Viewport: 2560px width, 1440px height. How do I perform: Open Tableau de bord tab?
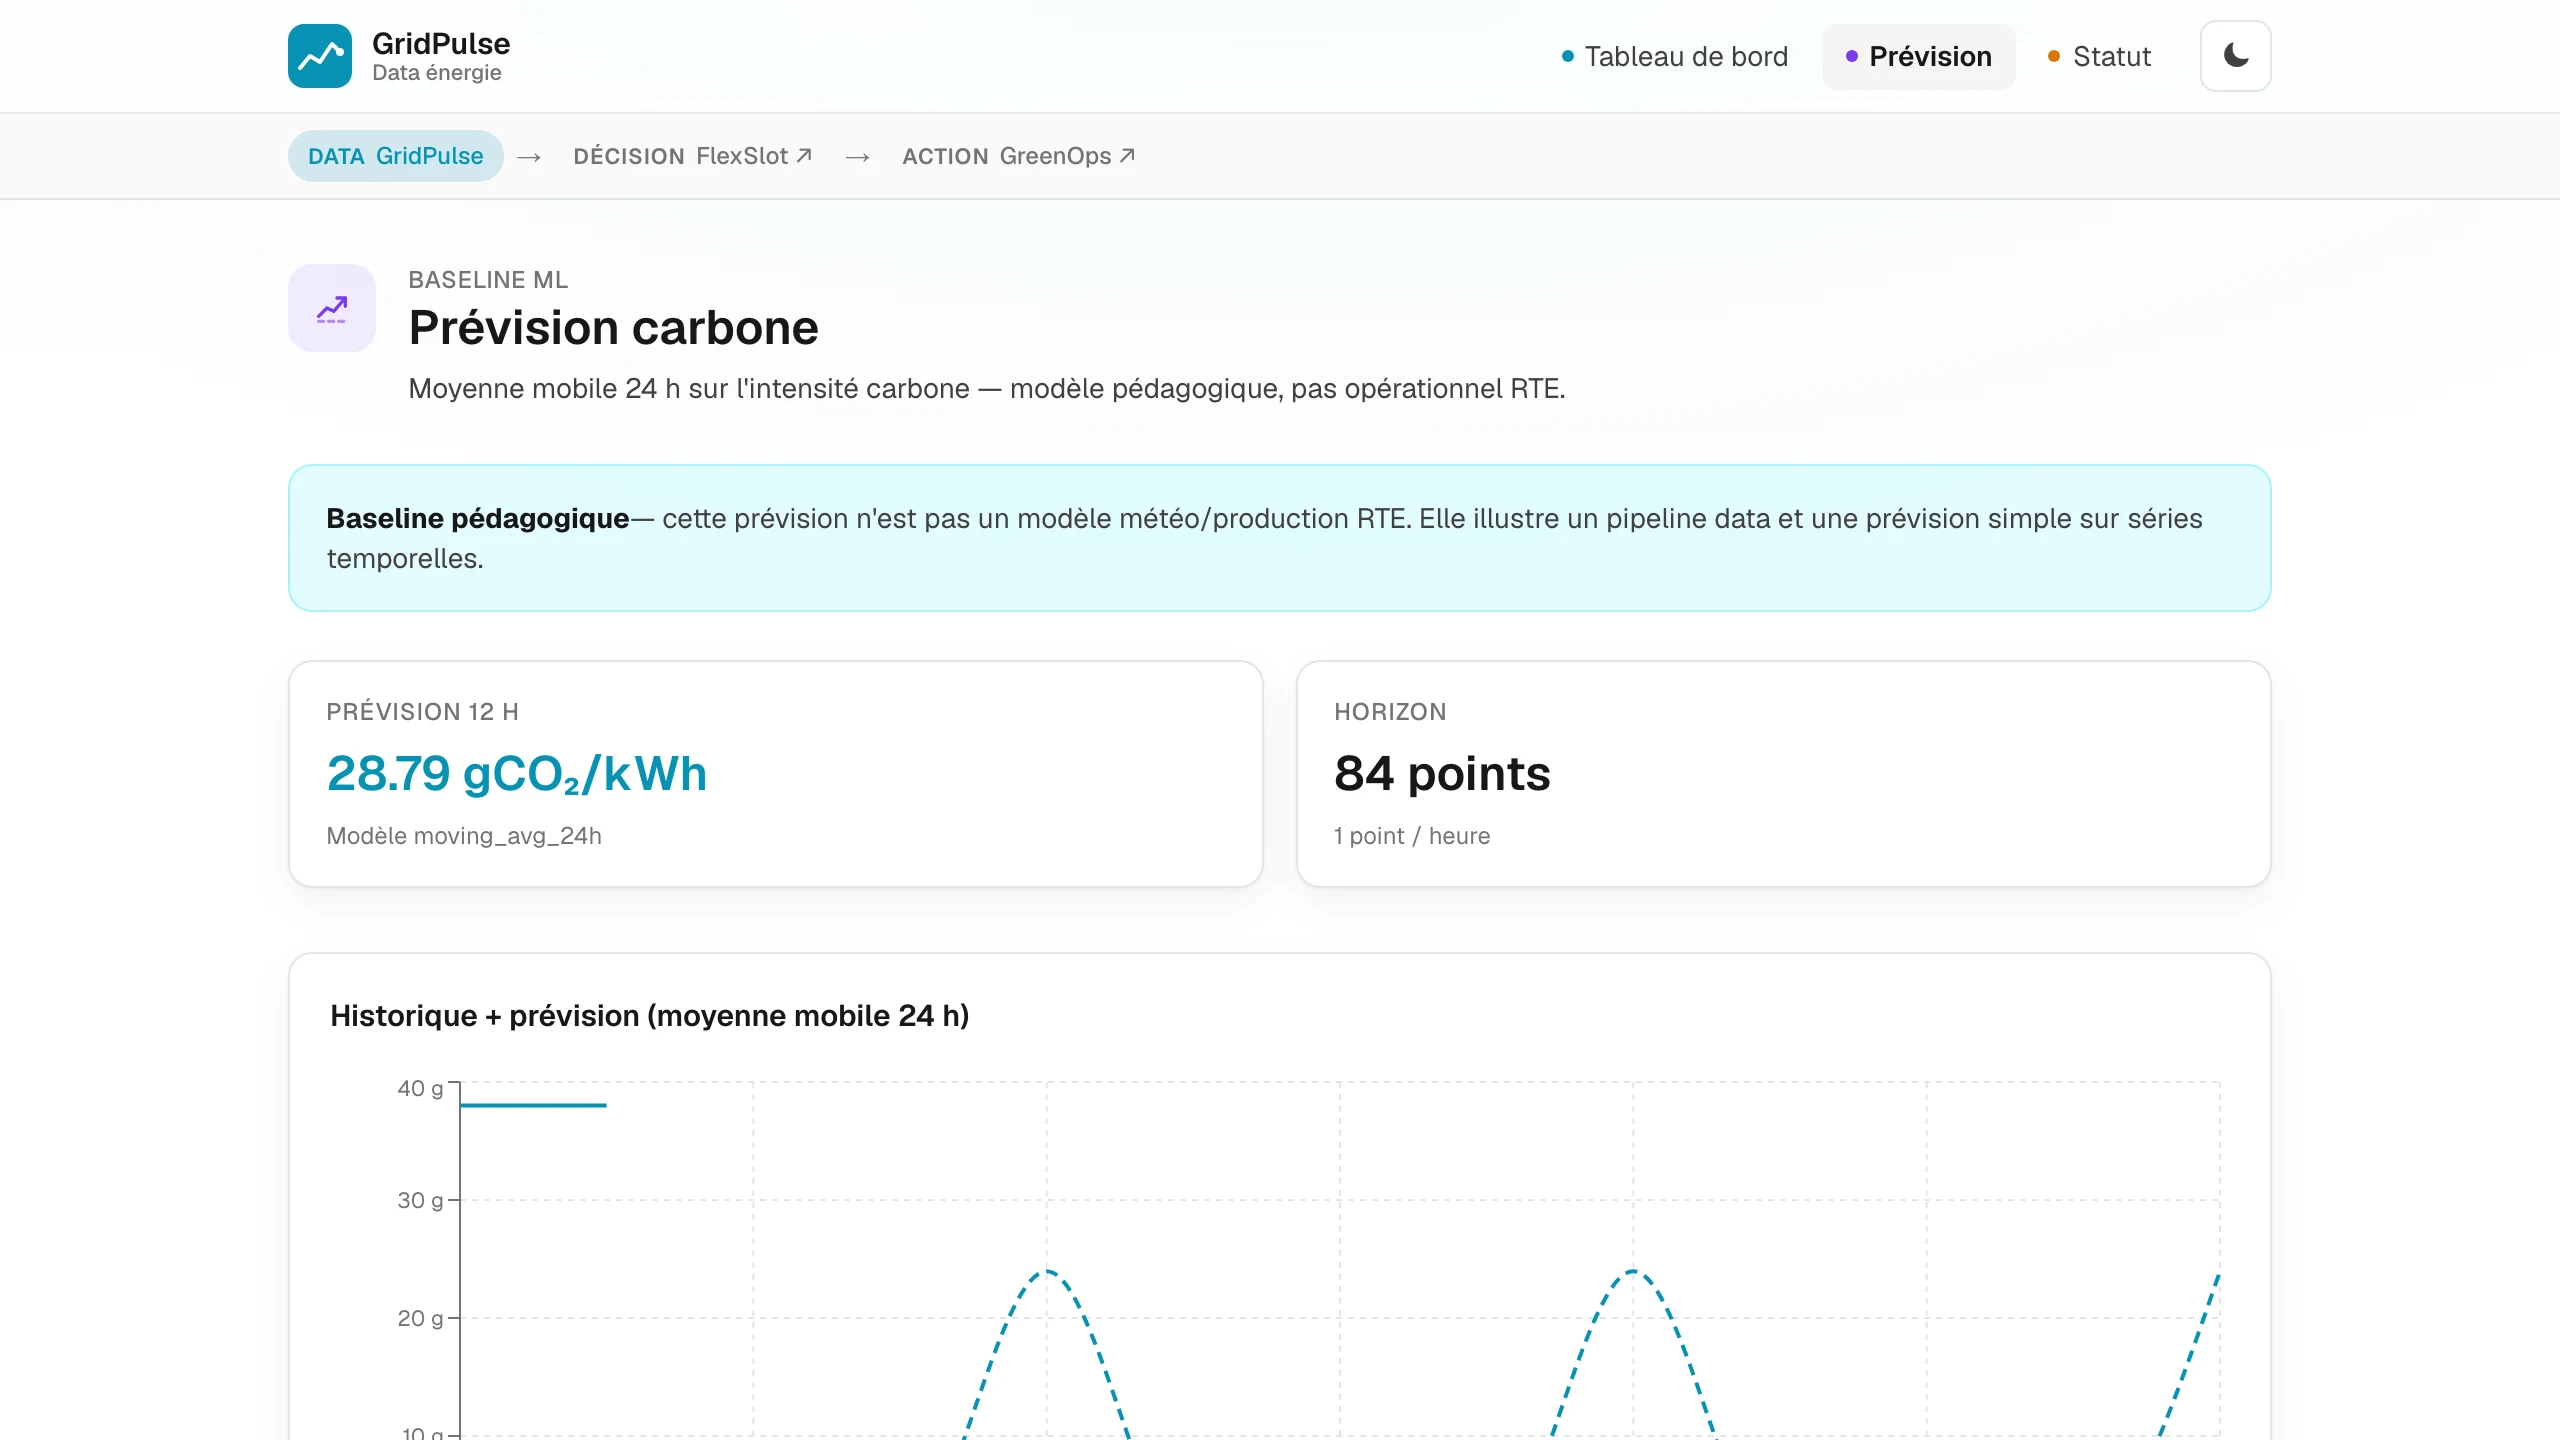click(1675, 56)
